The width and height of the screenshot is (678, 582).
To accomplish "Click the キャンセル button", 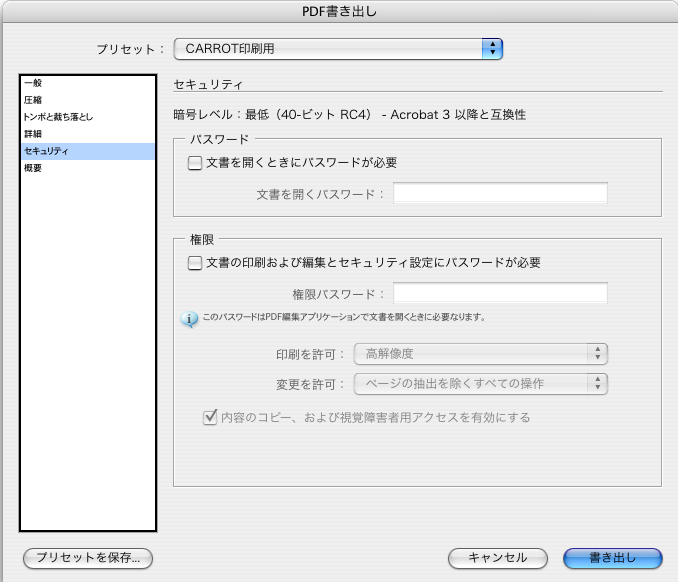I will 498,558.
